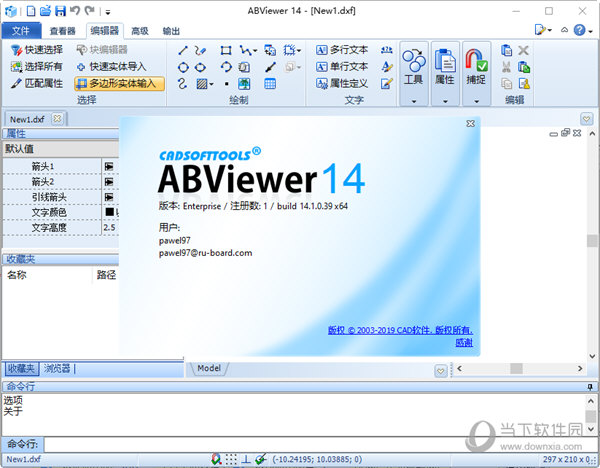The width and height of the screenshot is (600, 468).
Task: Click the dimension text style icon
Action: tap(386, 50)
